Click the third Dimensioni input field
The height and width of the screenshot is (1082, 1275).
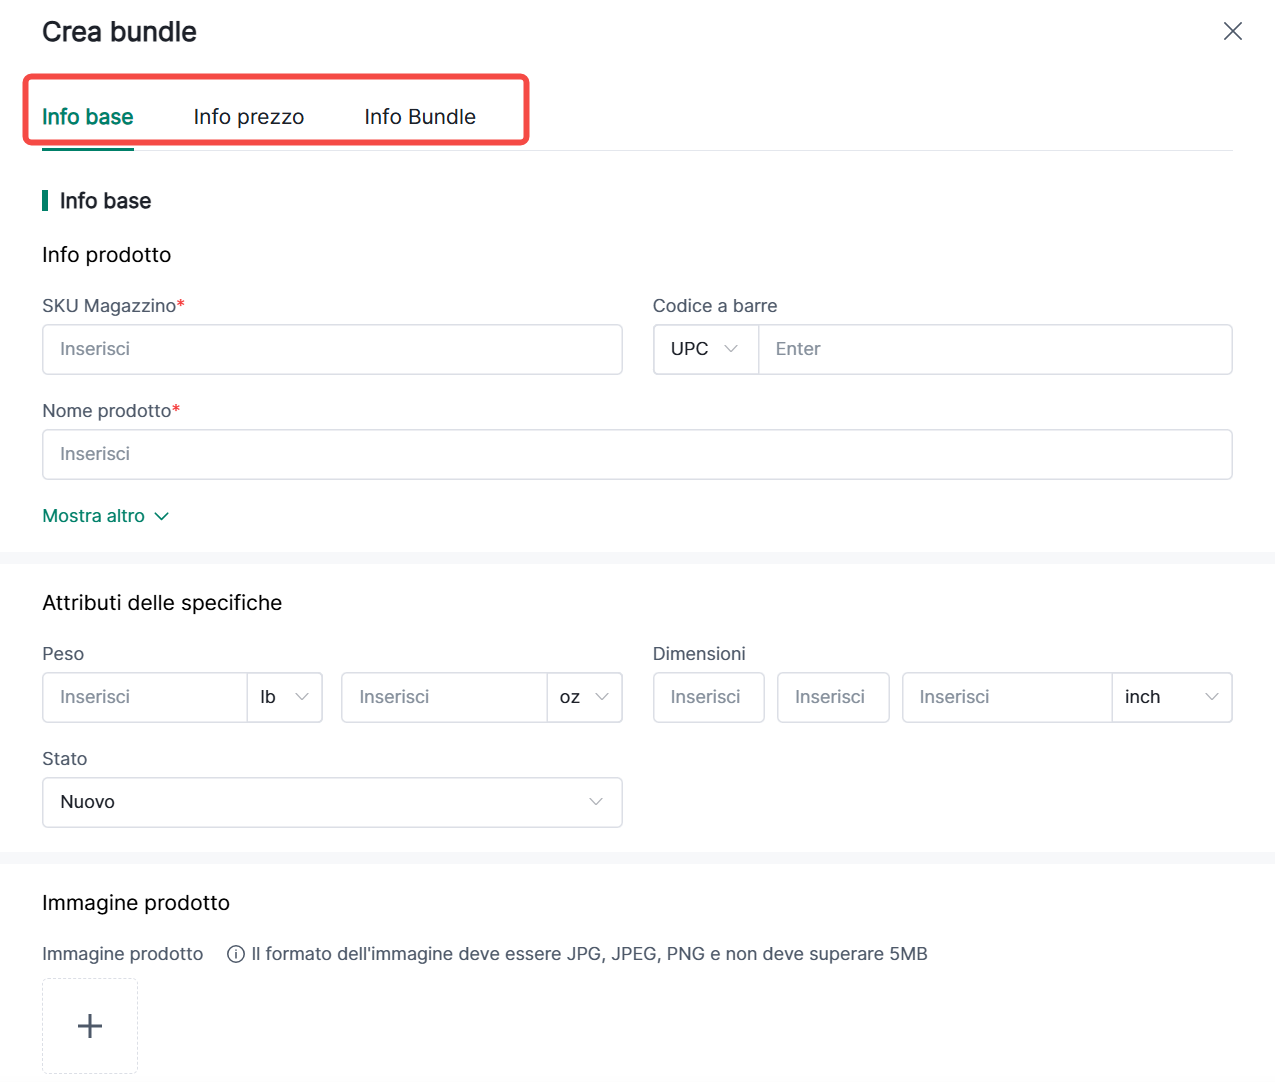(x=1006, y=697)
